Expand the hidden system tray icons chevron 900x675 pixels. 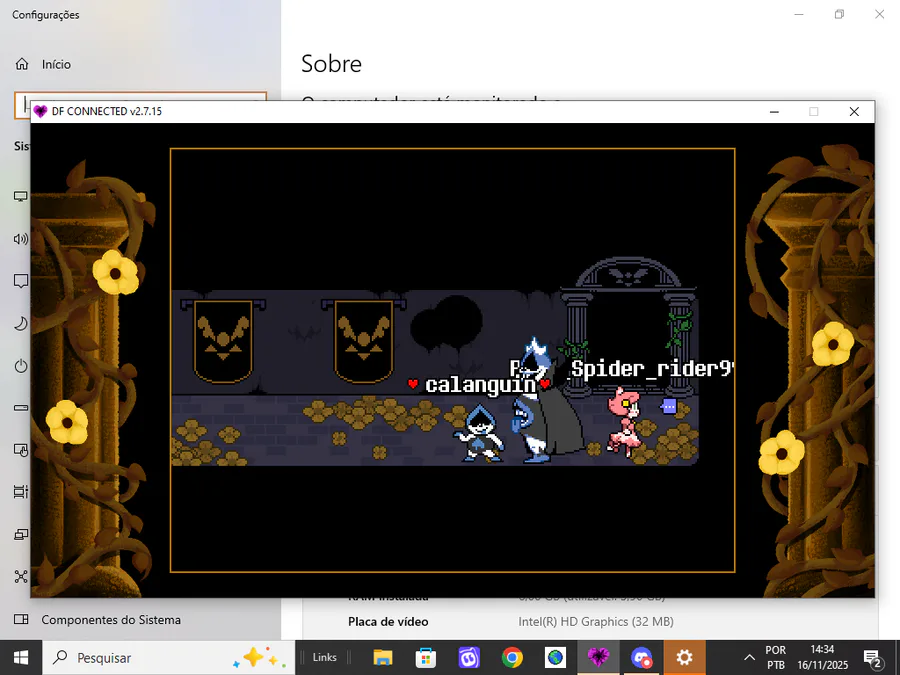point(749,658)
